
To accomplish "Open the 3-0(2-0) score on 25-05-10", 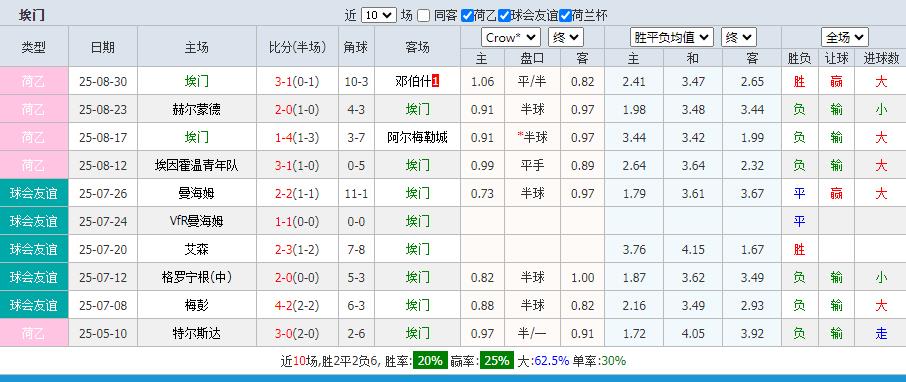I will pyautogui.click(x=297, y=333).
